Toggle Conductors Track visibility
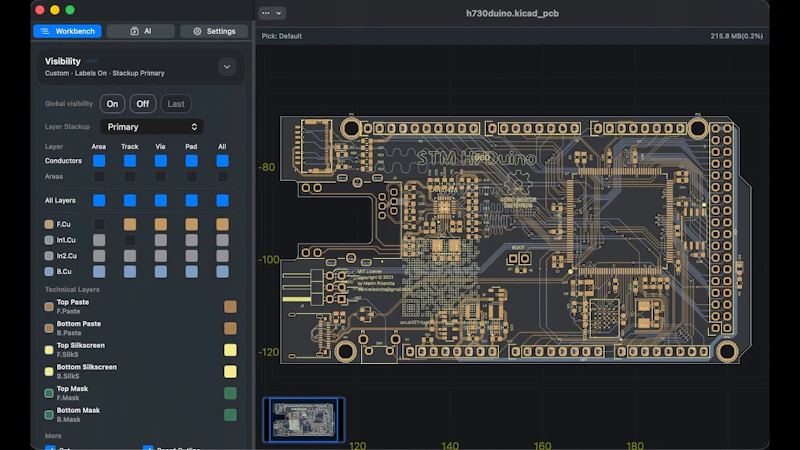 pyautogui.click(x=130, y=161)
